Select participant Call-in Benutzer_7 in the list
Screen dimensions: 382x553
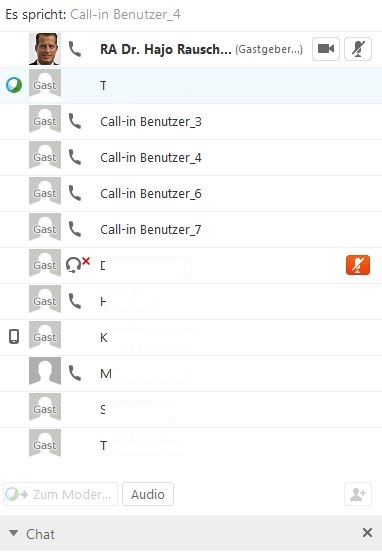[x=191, y=229]
